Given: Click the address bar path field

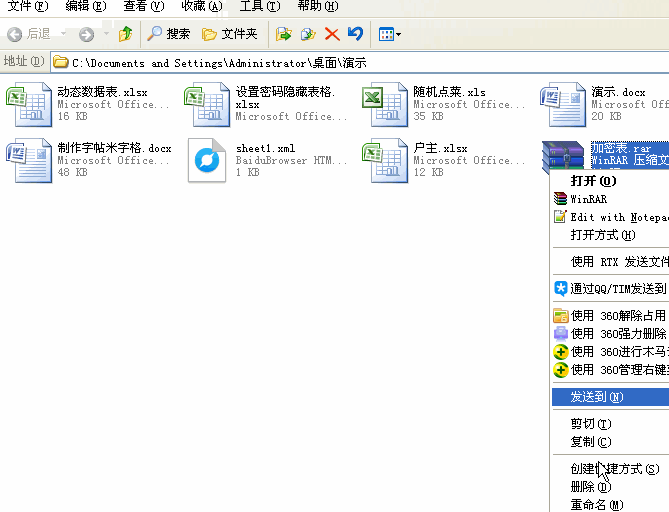Looking at the screenshot, I should [360, 63].
